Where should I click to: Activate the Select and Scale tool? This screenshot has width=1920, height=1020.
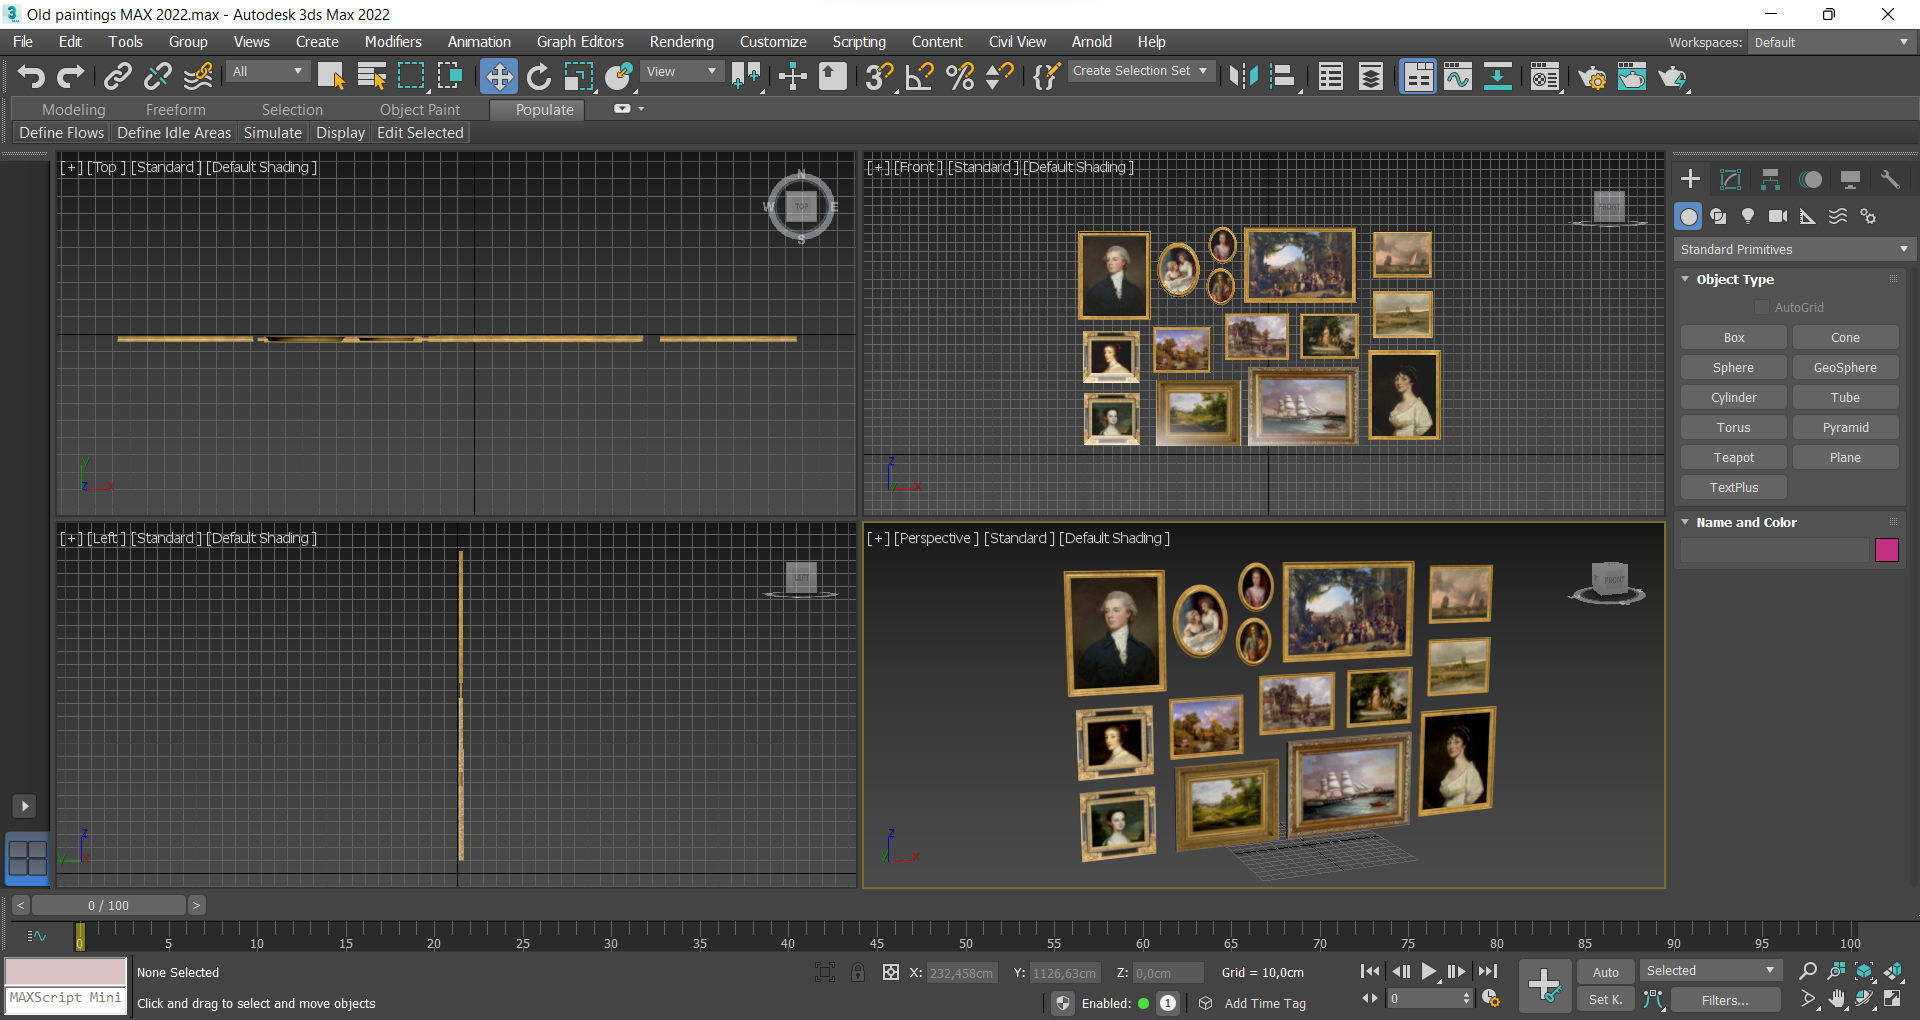pos(579,77)
